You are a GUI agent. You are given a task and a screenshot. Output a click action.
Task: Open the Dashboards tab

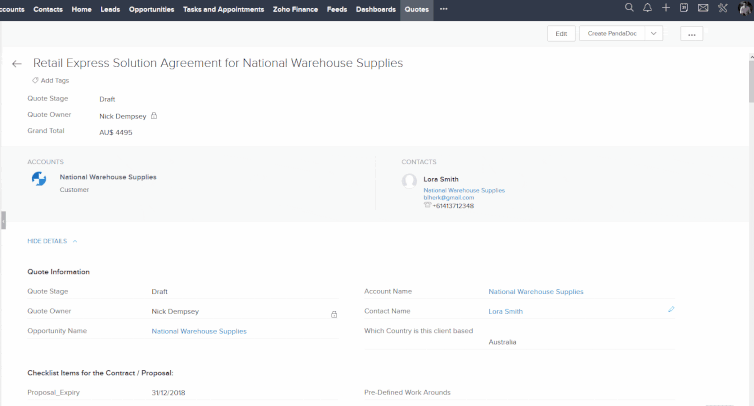376,9
